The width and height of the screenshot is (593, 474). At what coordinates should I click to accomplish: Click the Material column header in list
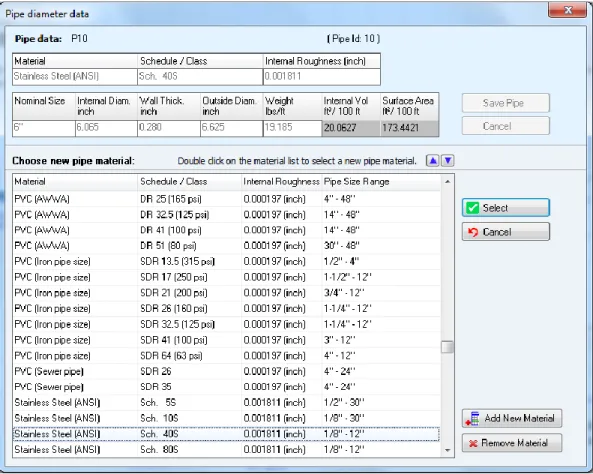pyautogui.click(x=75, y=182)
